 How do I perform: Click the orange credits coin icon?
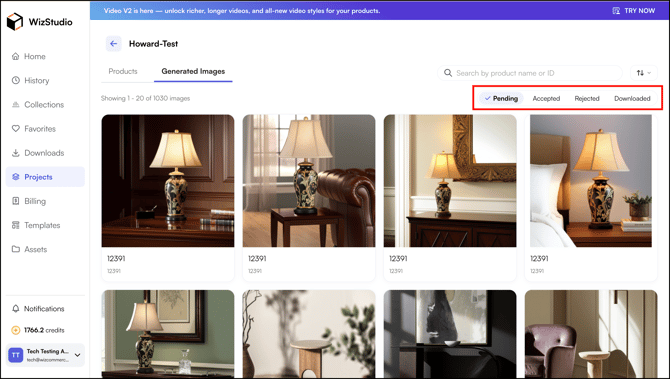coord(16,330)
